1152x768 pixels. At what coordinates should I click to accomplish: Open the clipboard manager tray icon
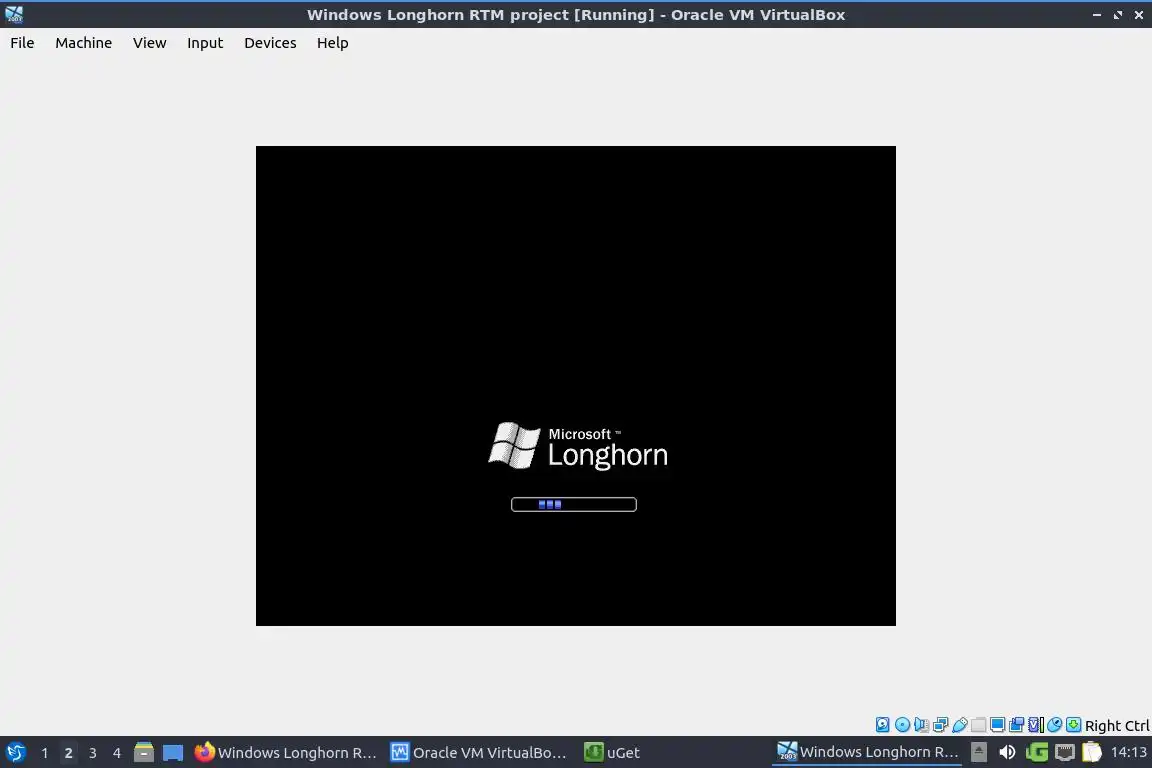click(x=1092, y=752)
